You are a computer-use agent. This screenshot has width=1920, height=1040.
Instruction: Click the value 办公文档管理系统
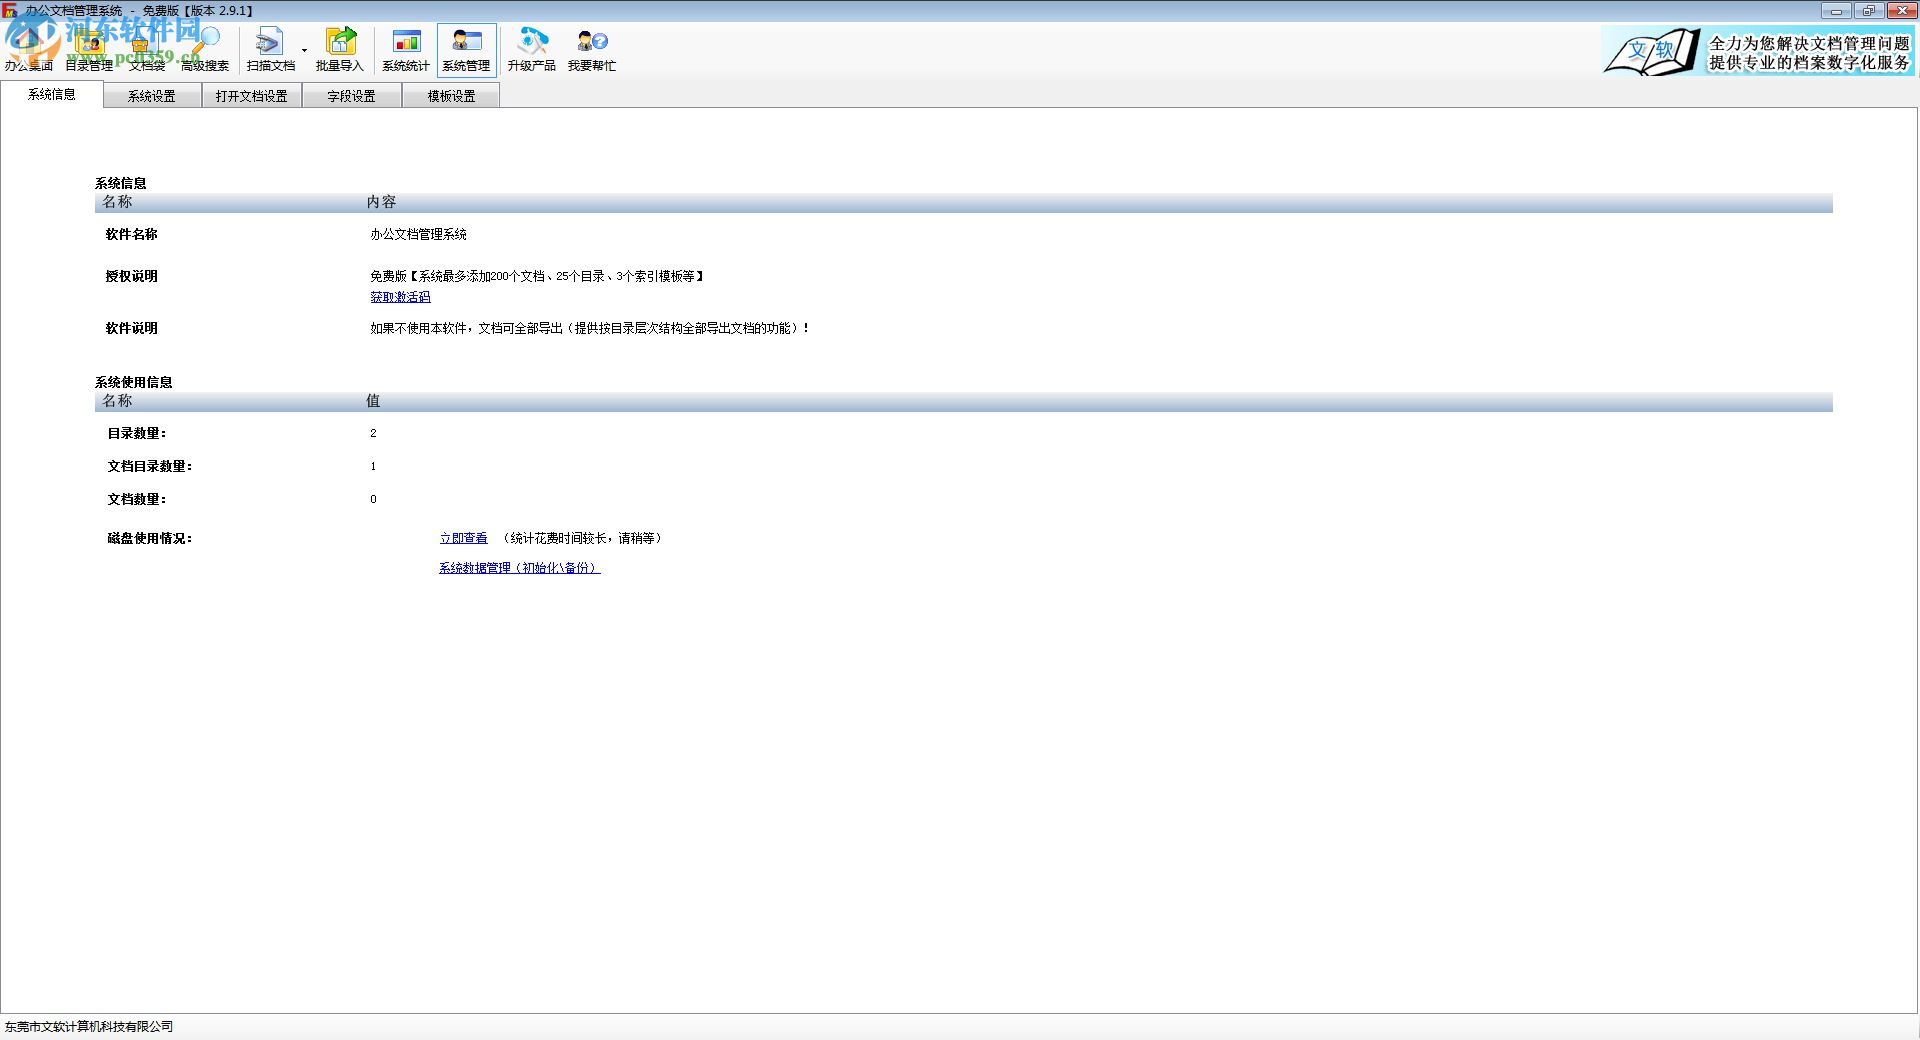[419, 234]
